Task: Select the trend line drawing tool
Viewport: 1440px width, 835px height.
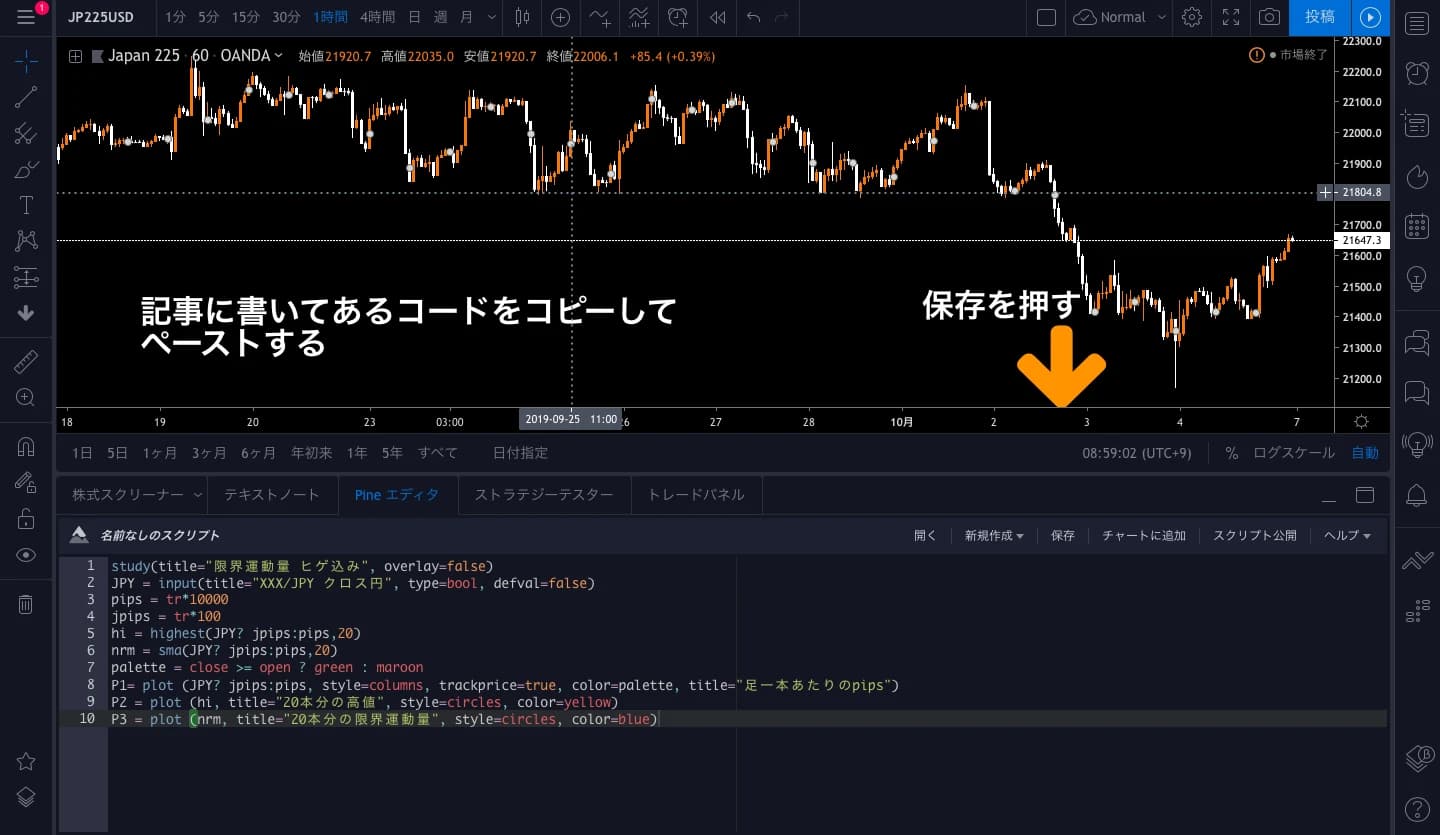Action: pos(25,97)
